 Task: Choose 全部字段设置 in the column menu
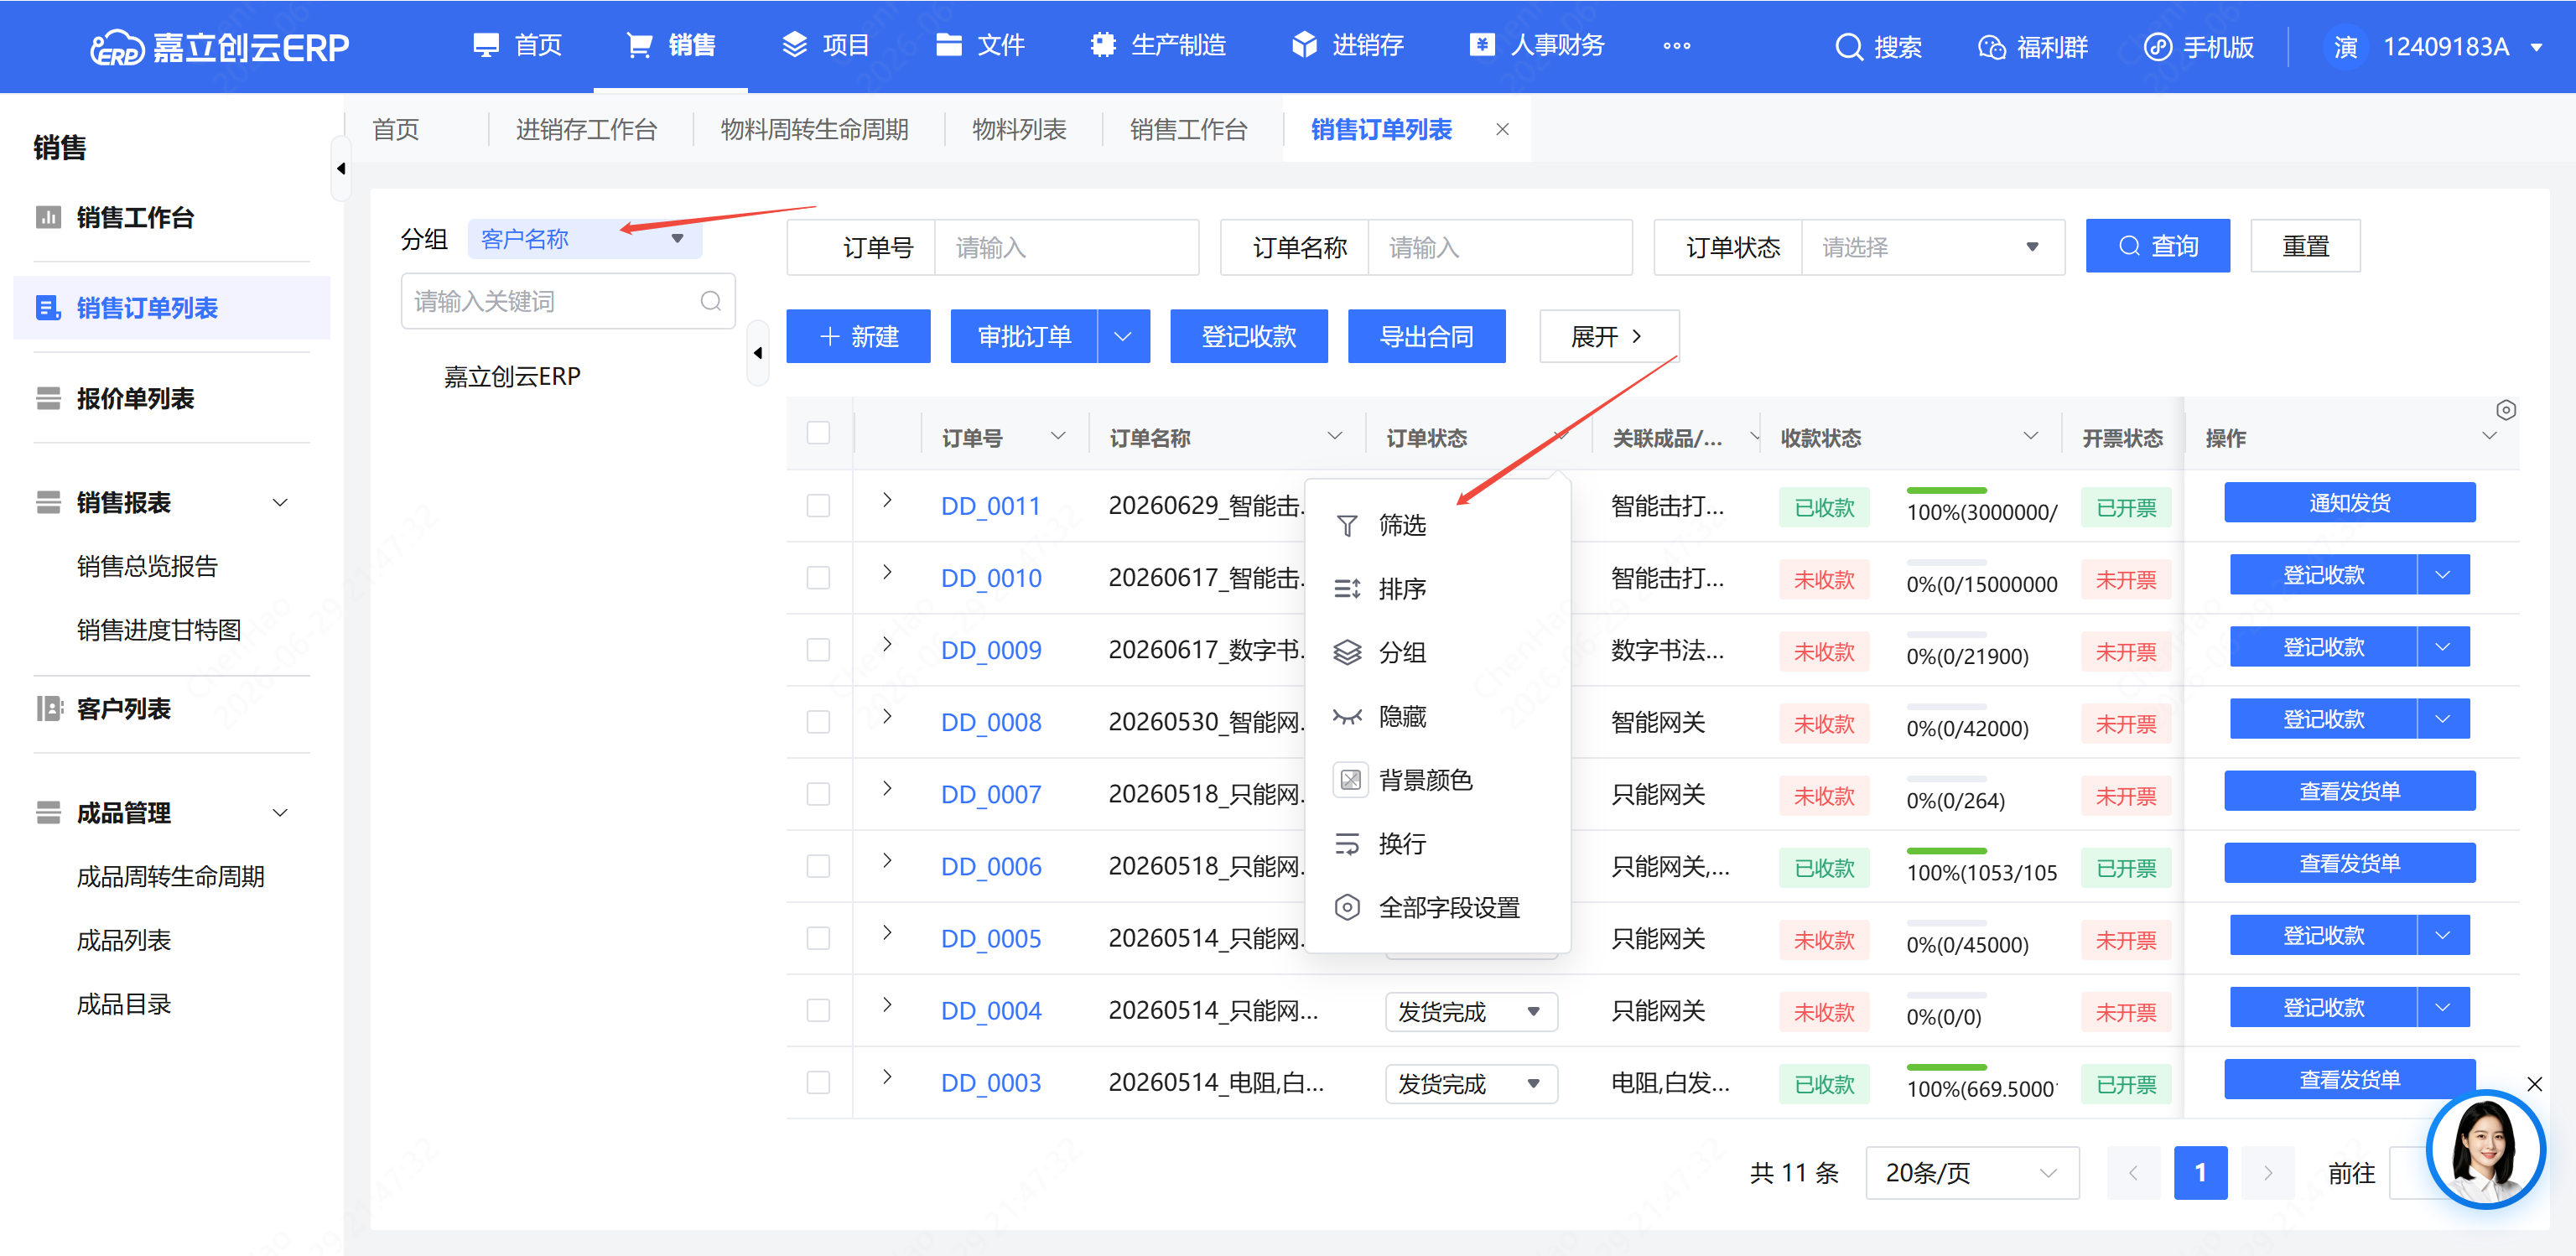coord(1437,907)
